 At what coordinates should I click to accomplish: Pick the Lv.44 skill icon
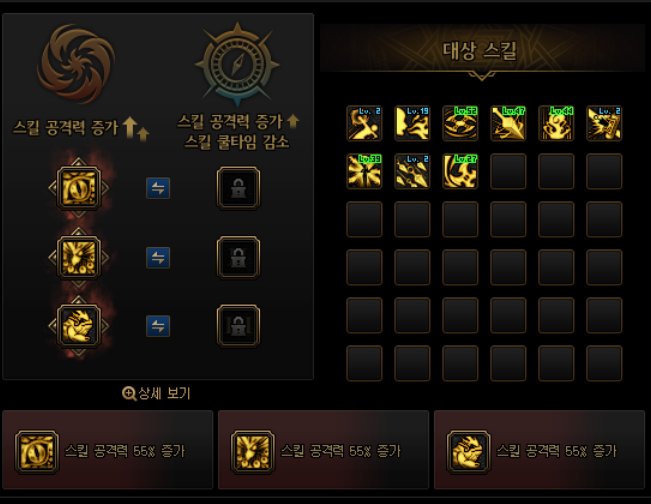click(556, 123)
